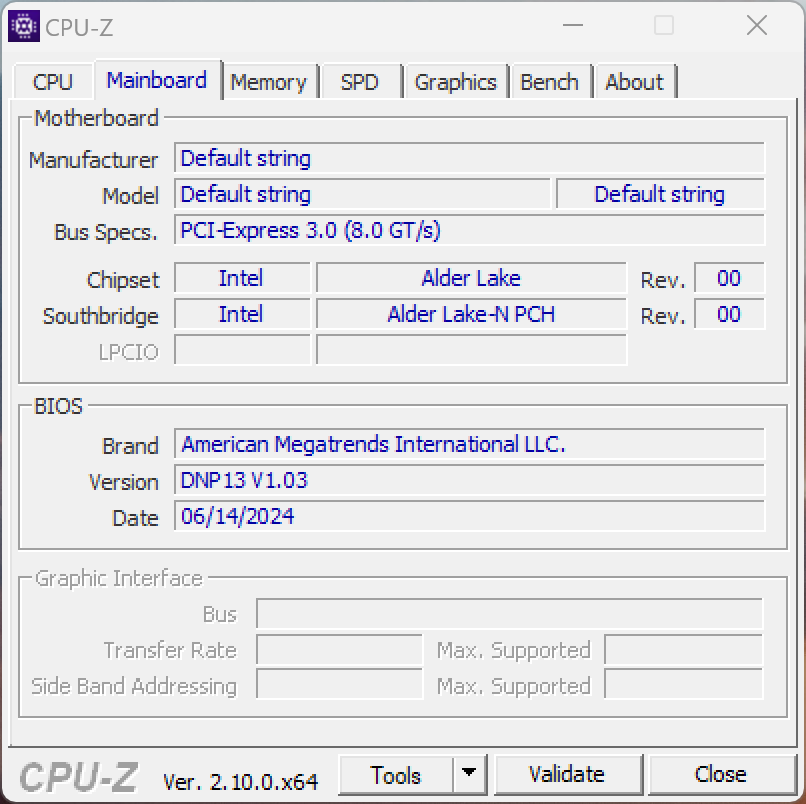
Task: Click the Side Band Addressing field
Action: [339, 684]
